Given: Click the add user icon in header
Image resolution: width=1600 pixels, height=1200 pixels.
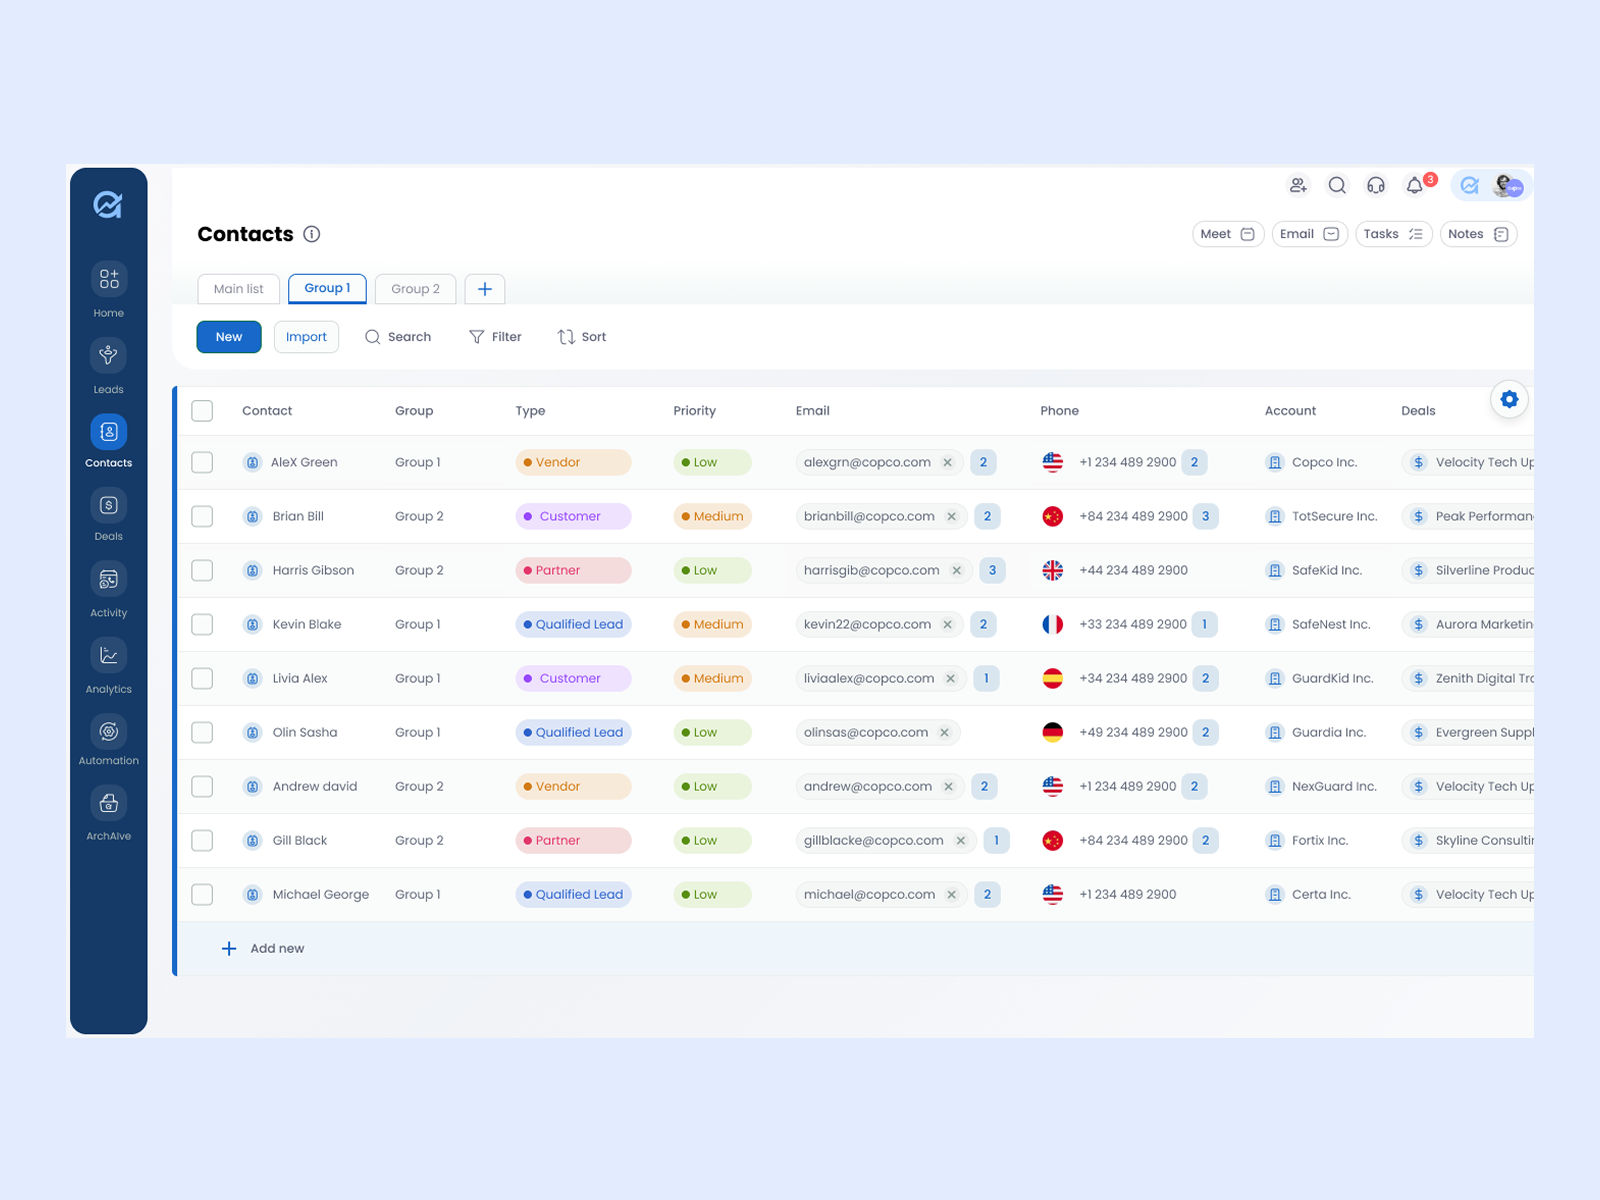Looking at the screenshot, I should [1298, 185].
